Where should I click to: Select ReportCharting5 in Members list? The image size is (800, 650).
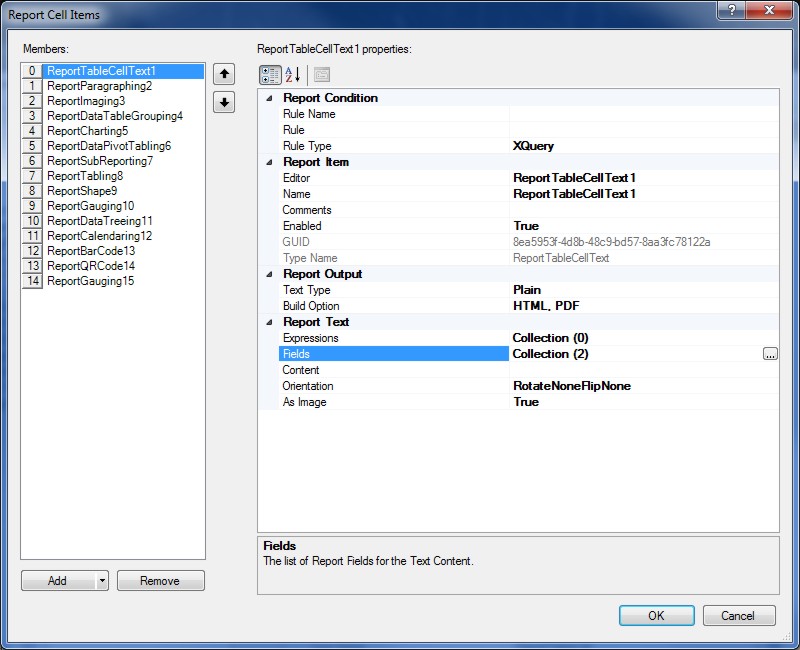pos(88,131)
